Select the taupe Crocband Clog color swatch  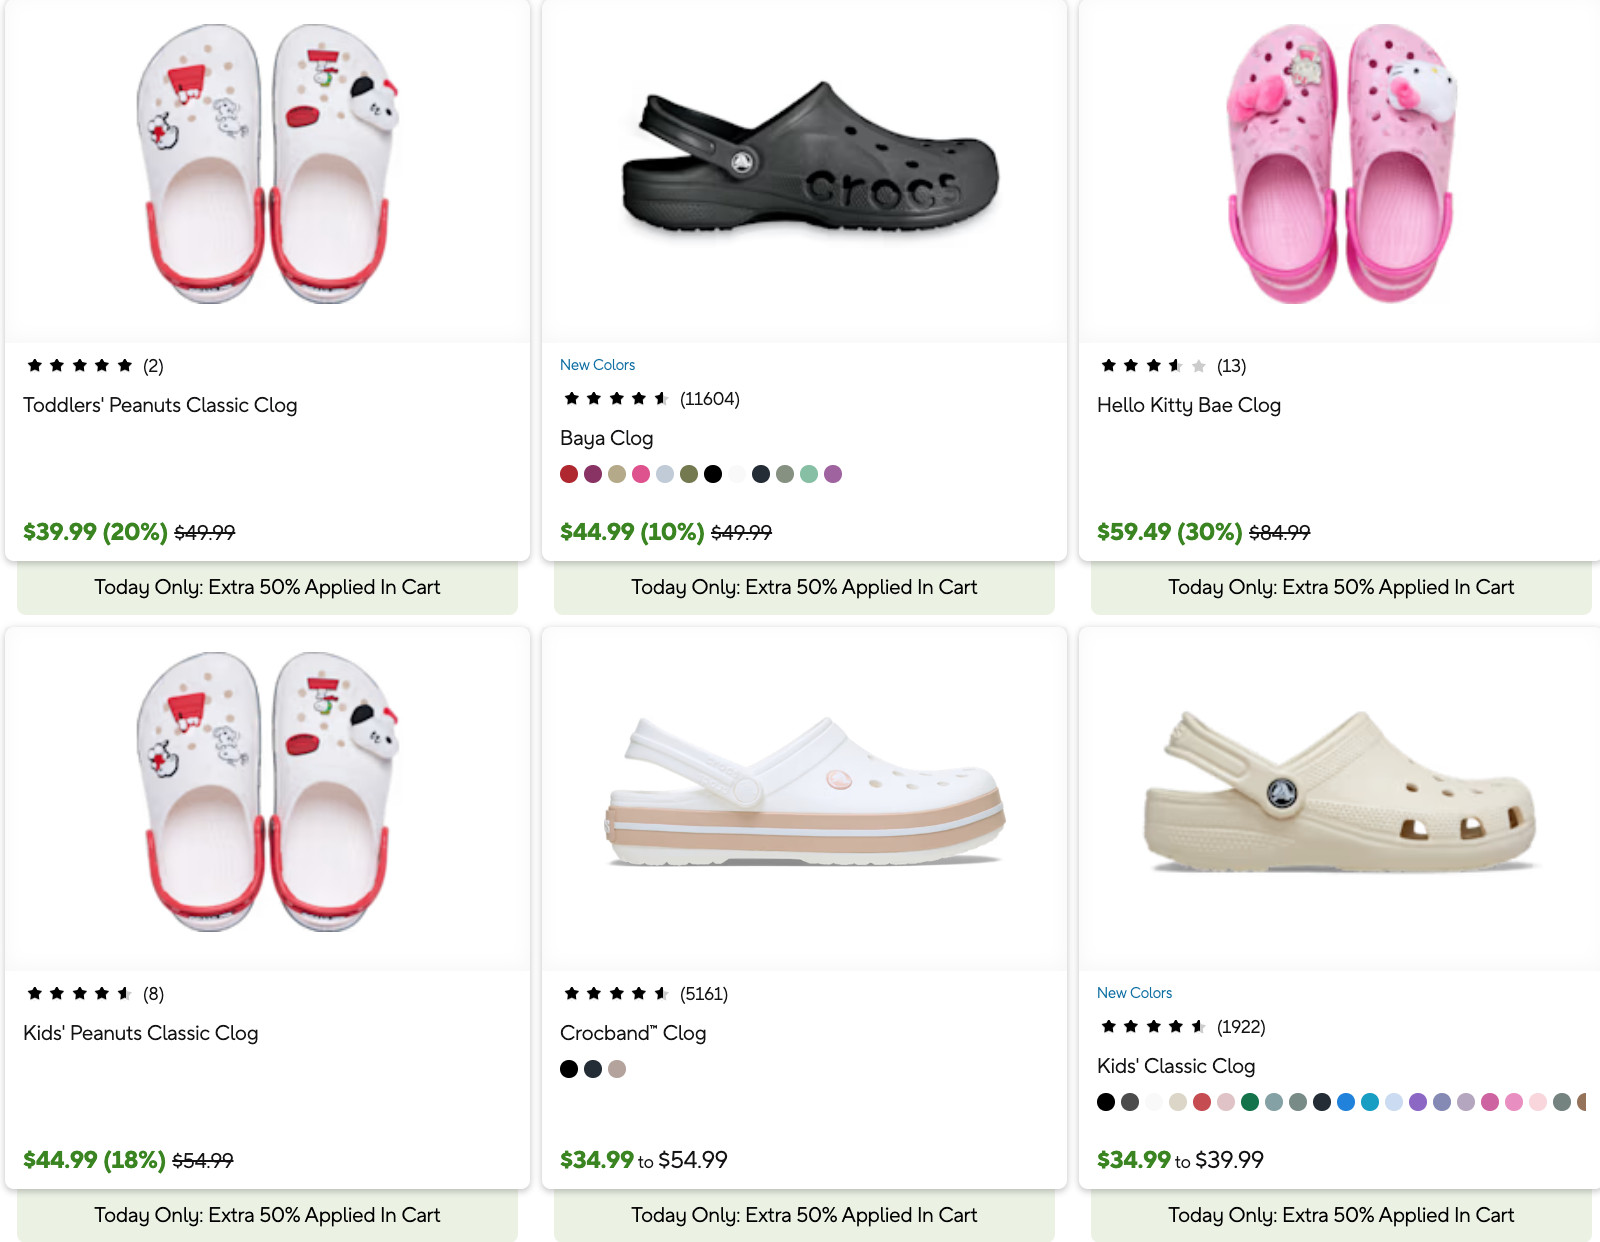617,1069
